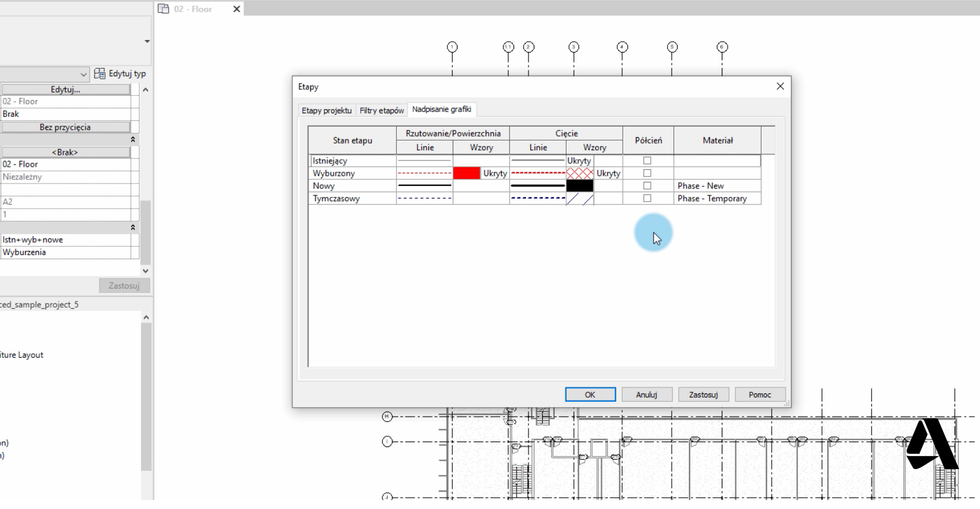Click red crosshatch cut pattern for Wyburzony
Image resolution: width=980 pixels, height=509 pixels.
click(579, 173)
